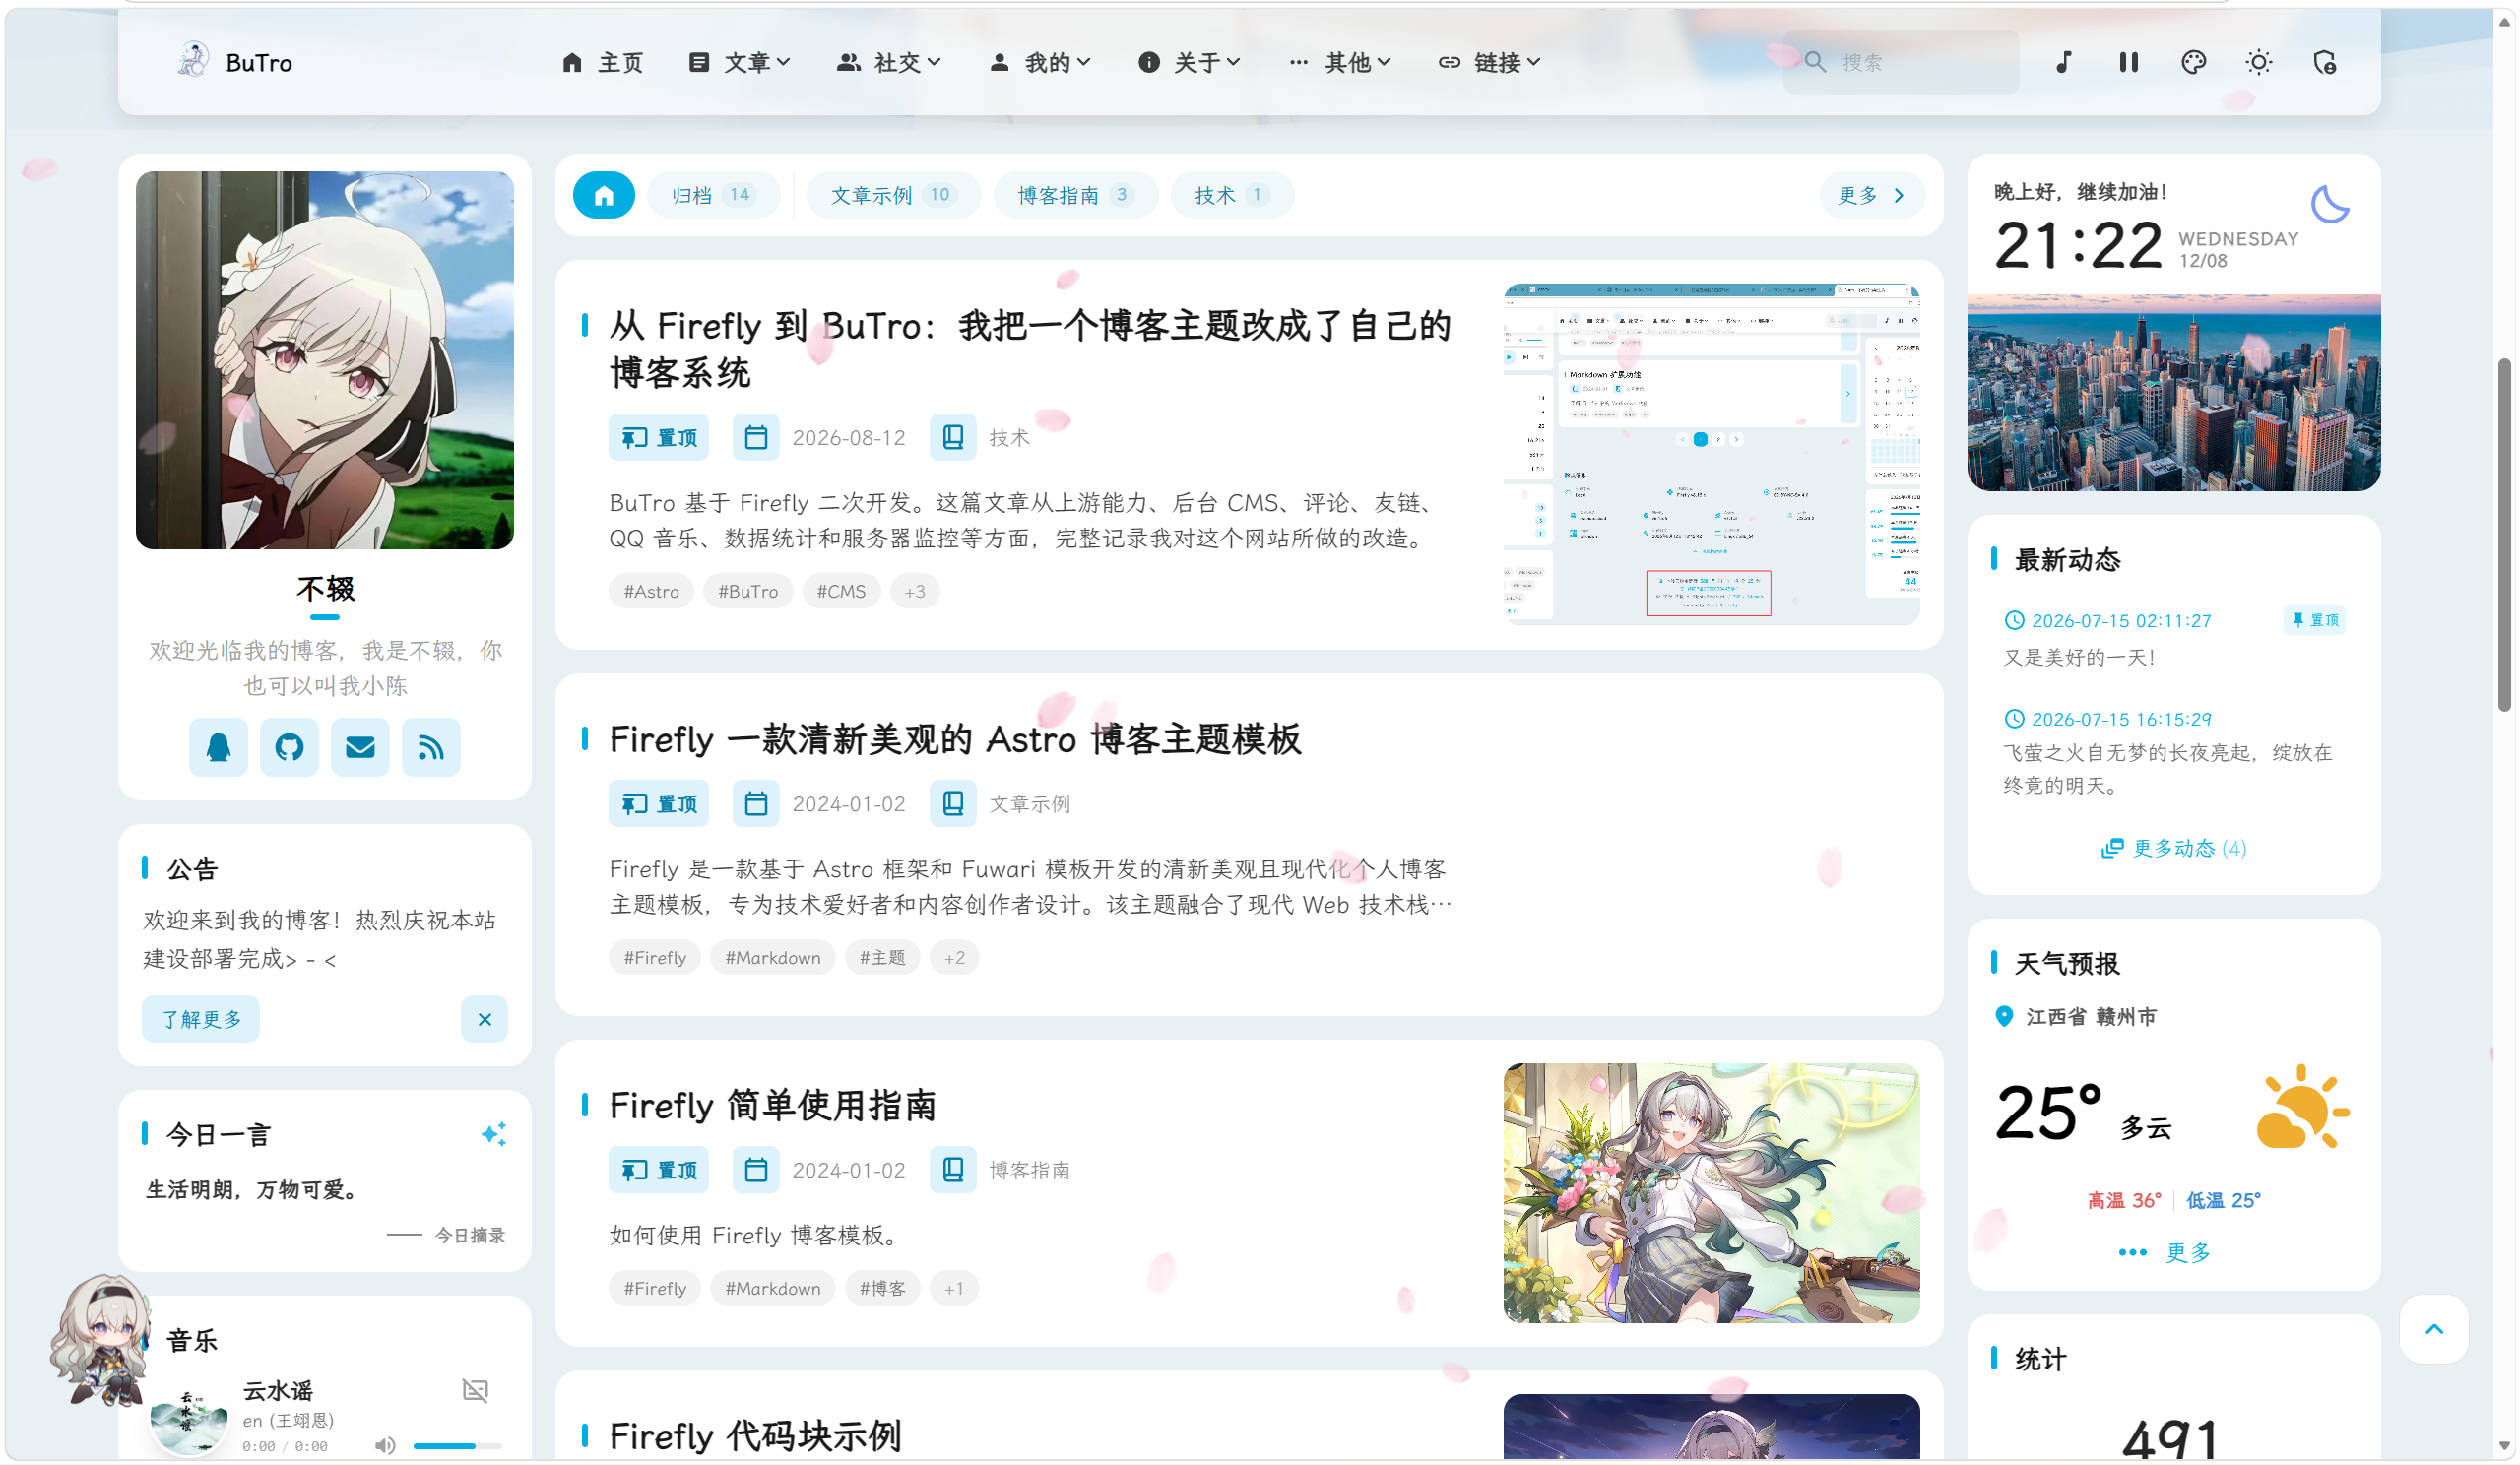Click the +3 more tags badge

pyautogui.click(x=914, y=591)
